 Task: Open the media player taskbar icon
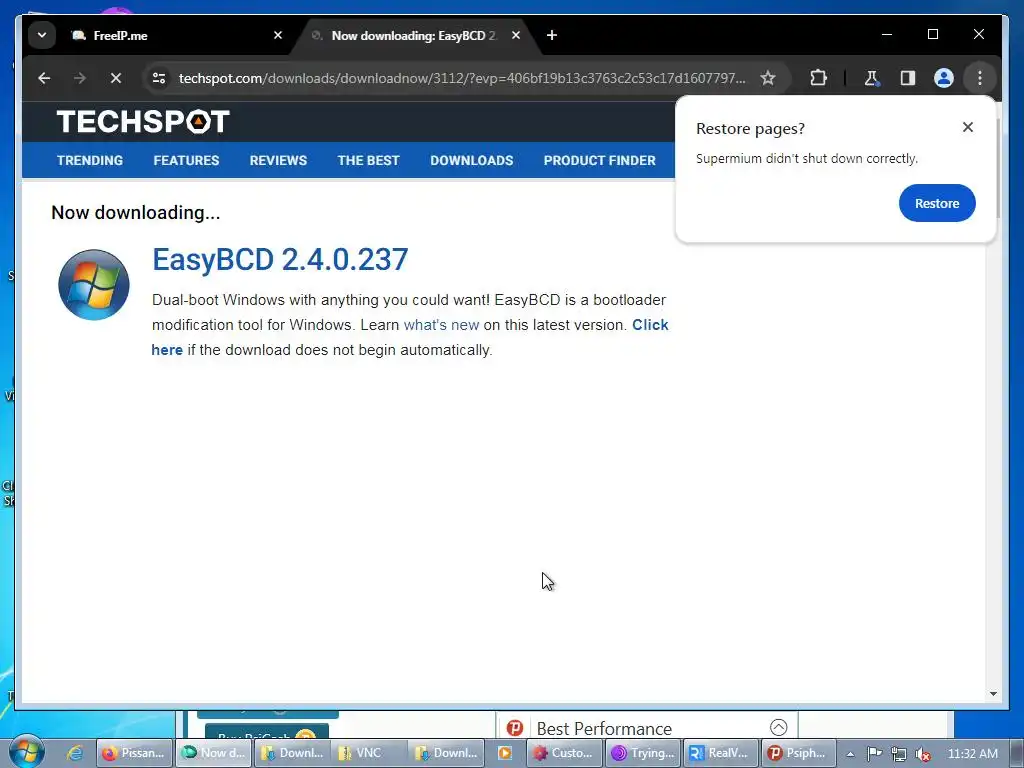coord(504,753)
